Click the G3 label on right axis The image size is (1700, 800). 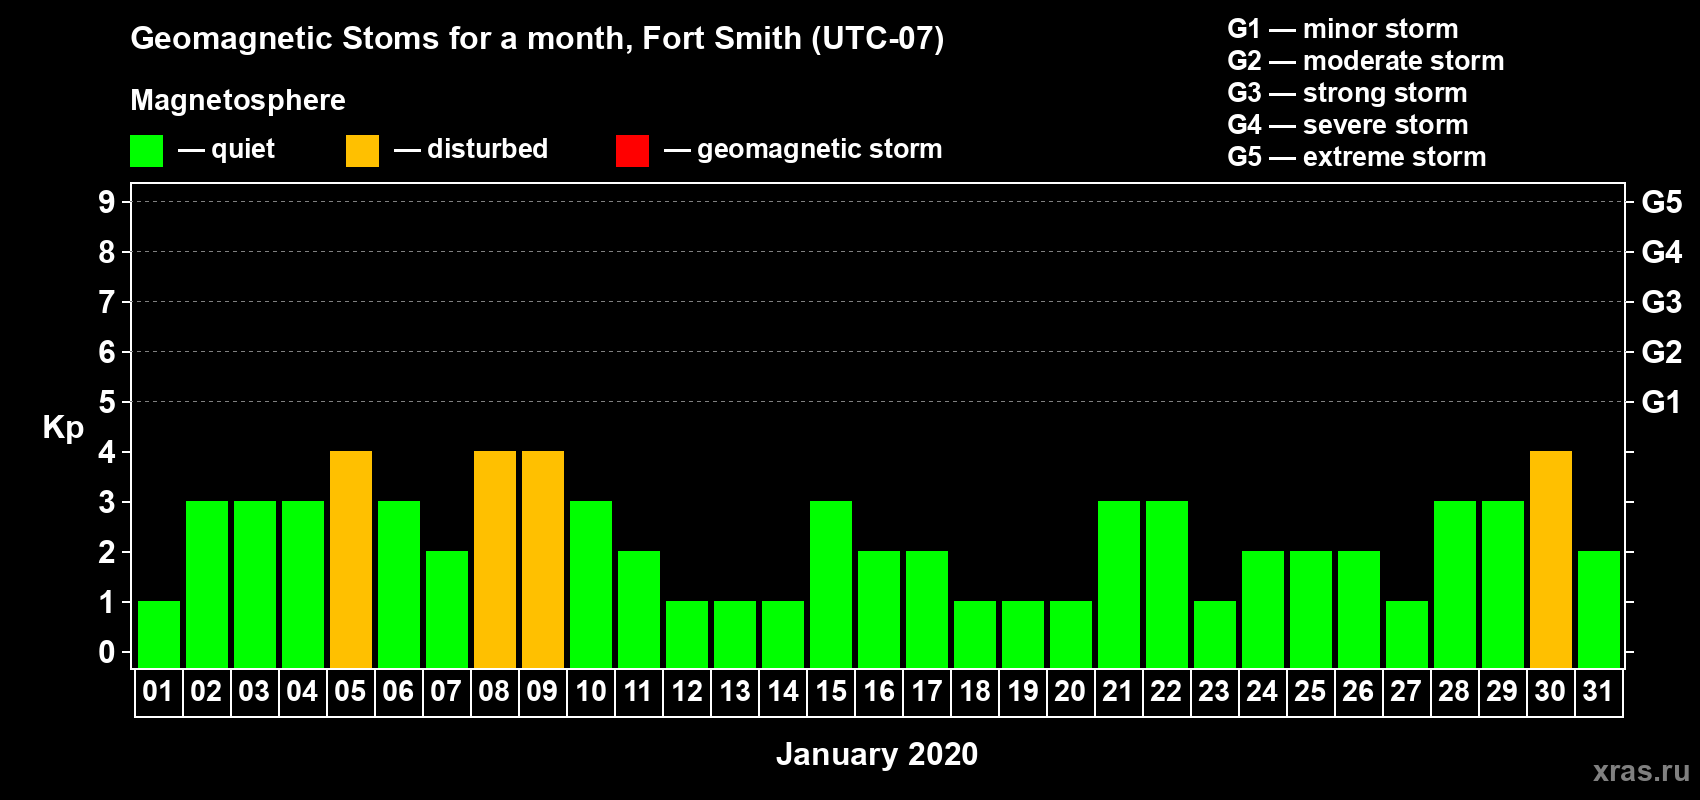click(1662, 302)
